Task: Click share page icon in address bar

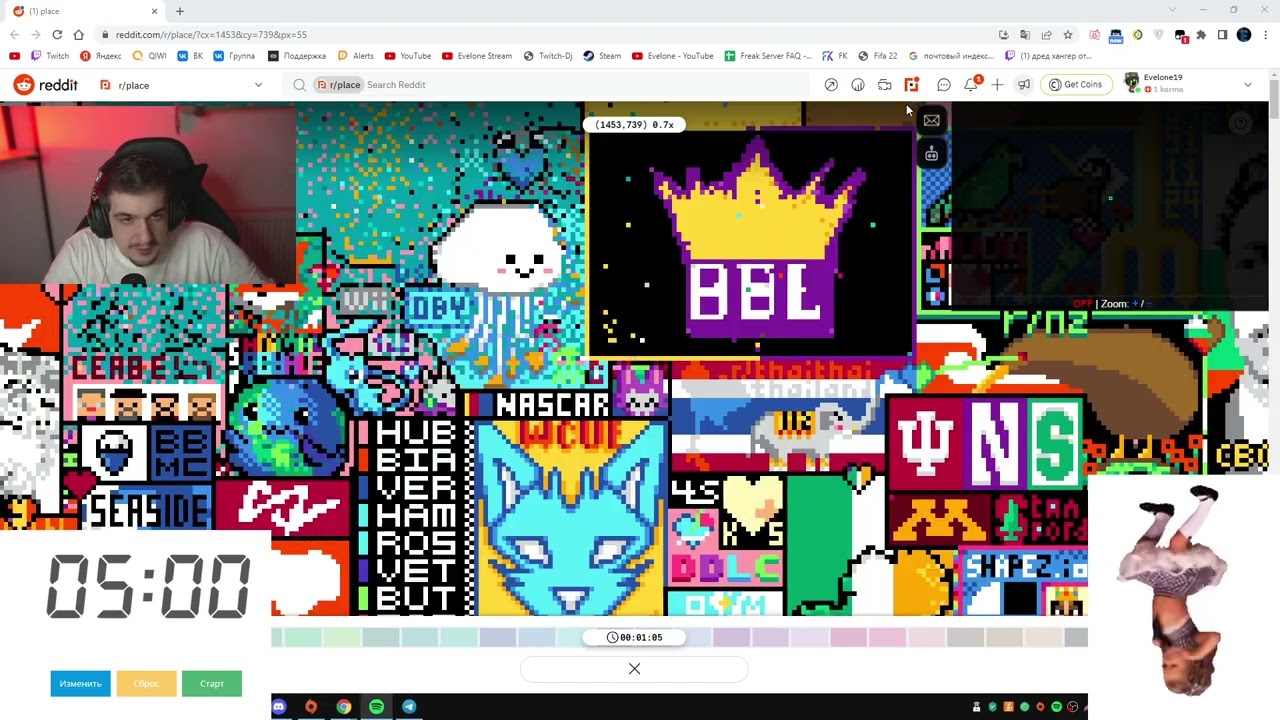Action: (x=1047, y=35)
